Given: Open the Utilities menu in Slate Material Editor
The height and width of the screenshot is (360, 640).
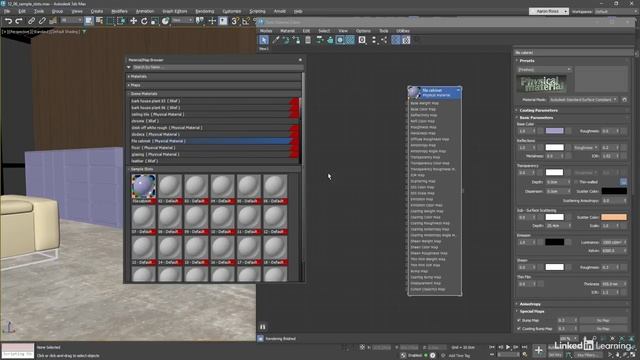Looking at the screenshot, I should (x=403, y=31).
